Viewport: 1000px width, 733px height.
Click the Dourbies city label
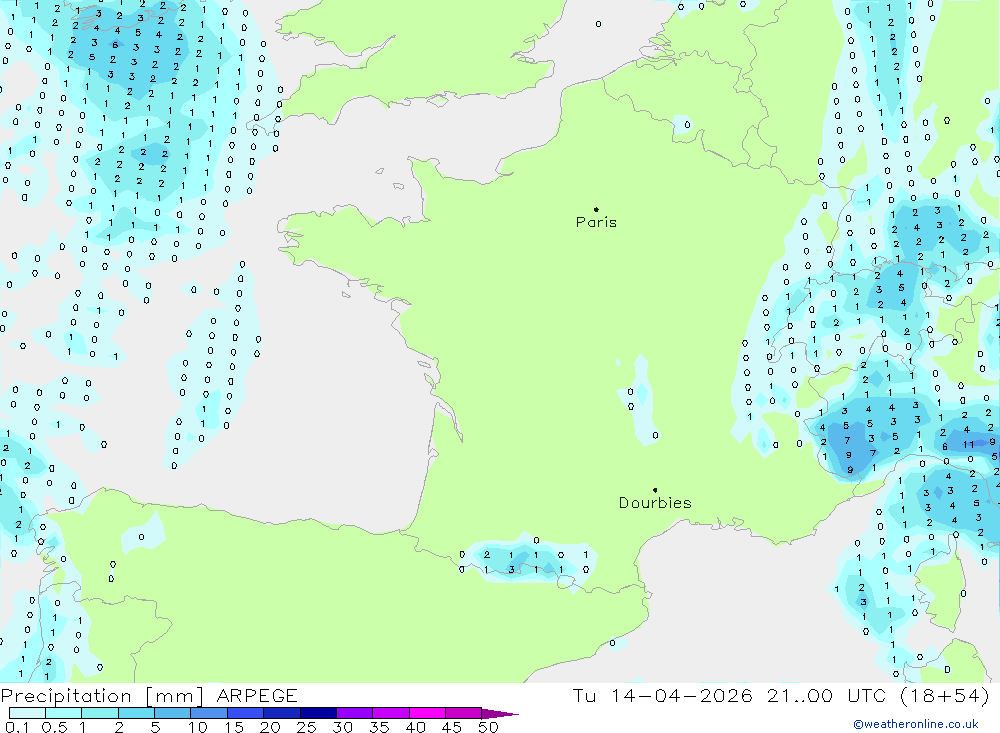[x=655, y=503]
